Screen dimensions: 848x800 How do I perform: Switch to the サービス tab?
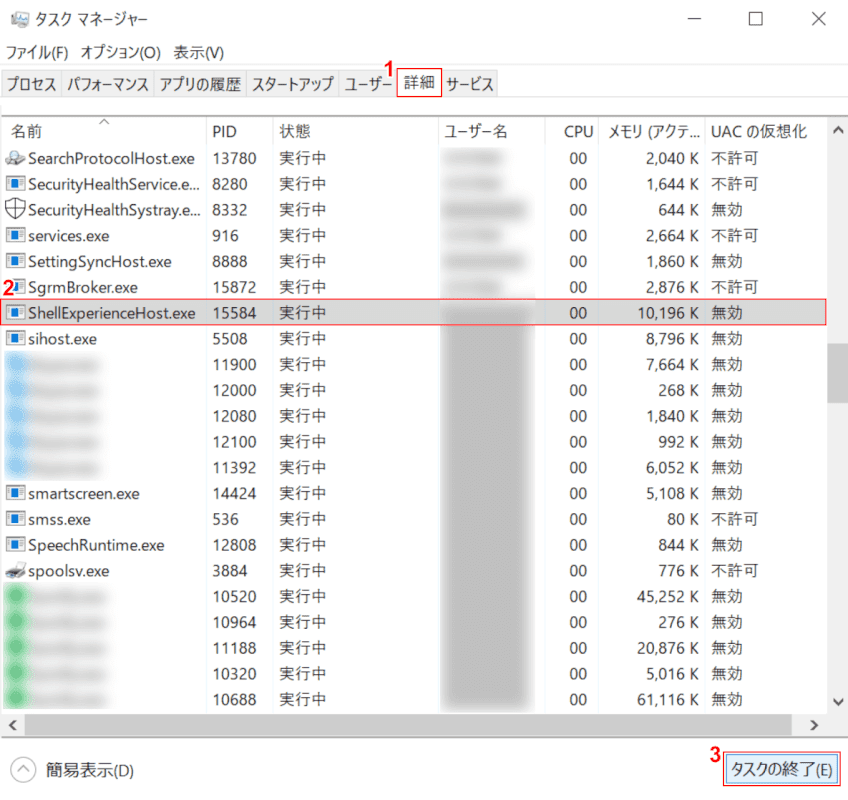click(x=470, y=84)
